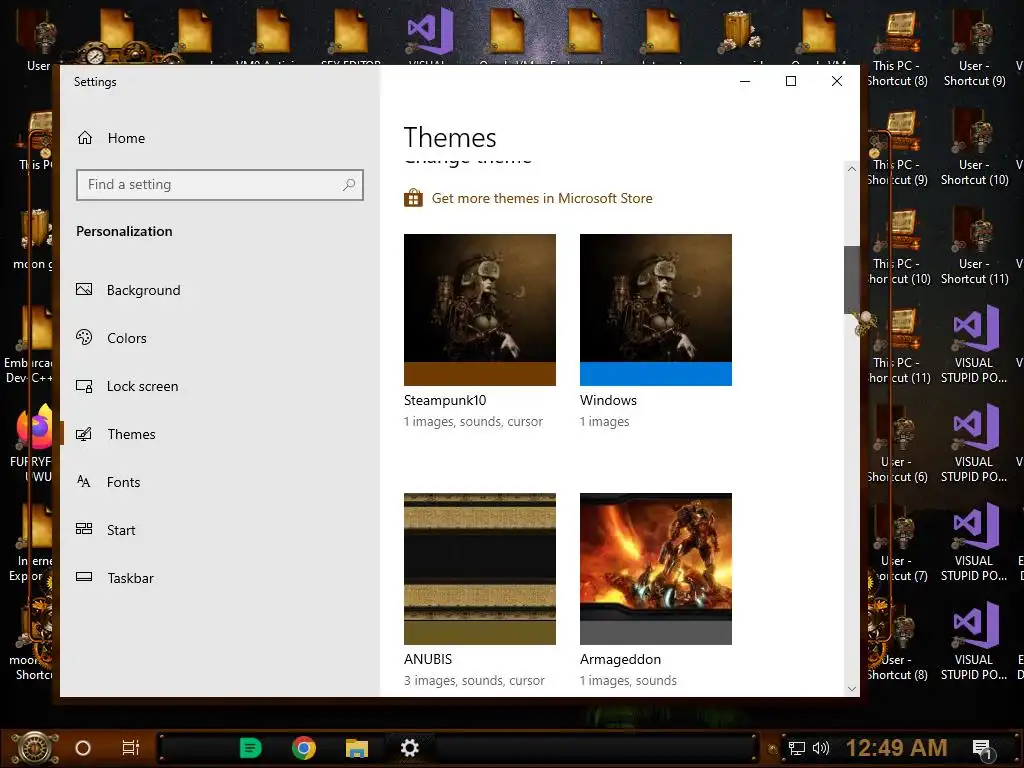Open the green chat app on taskbar
This screenshot has width=1024, height=768.
251,748
